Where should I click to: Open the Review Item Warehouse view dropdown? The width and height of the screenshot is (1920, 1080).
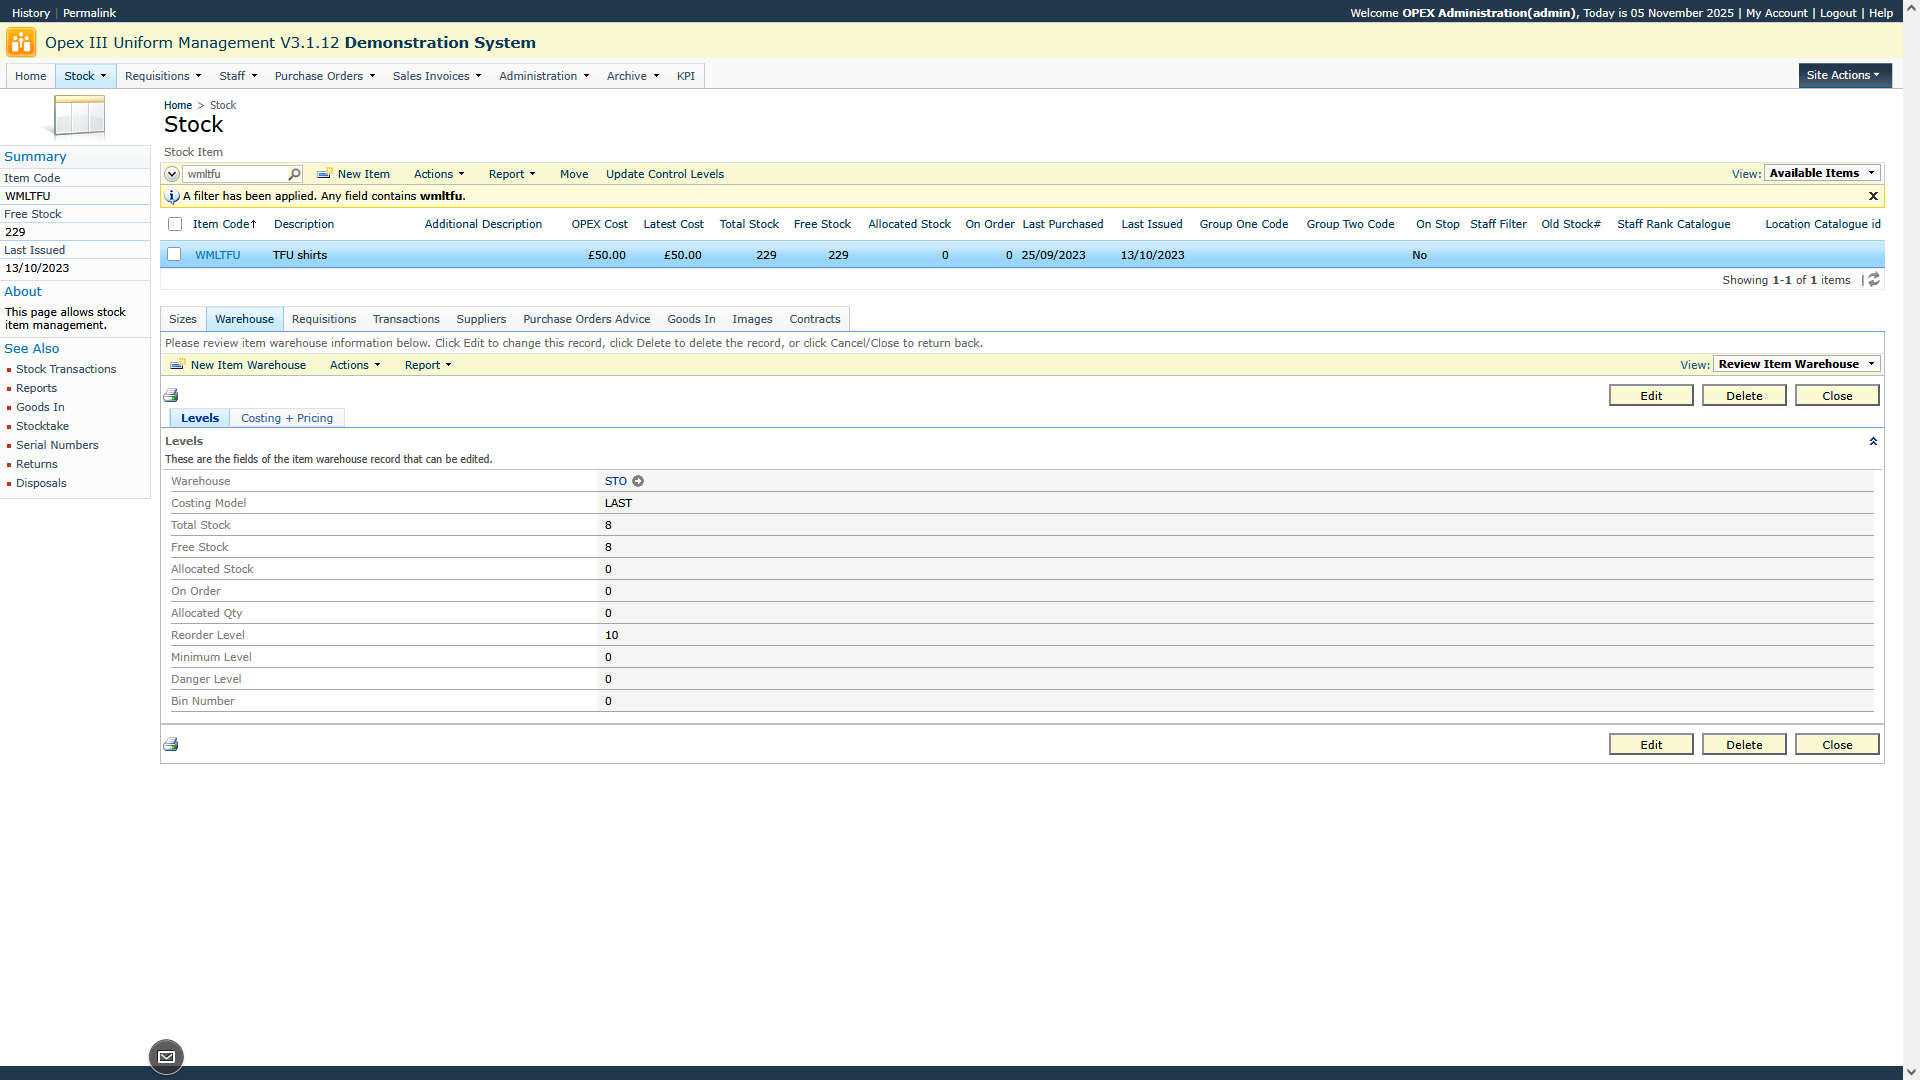coord(1796,364)
